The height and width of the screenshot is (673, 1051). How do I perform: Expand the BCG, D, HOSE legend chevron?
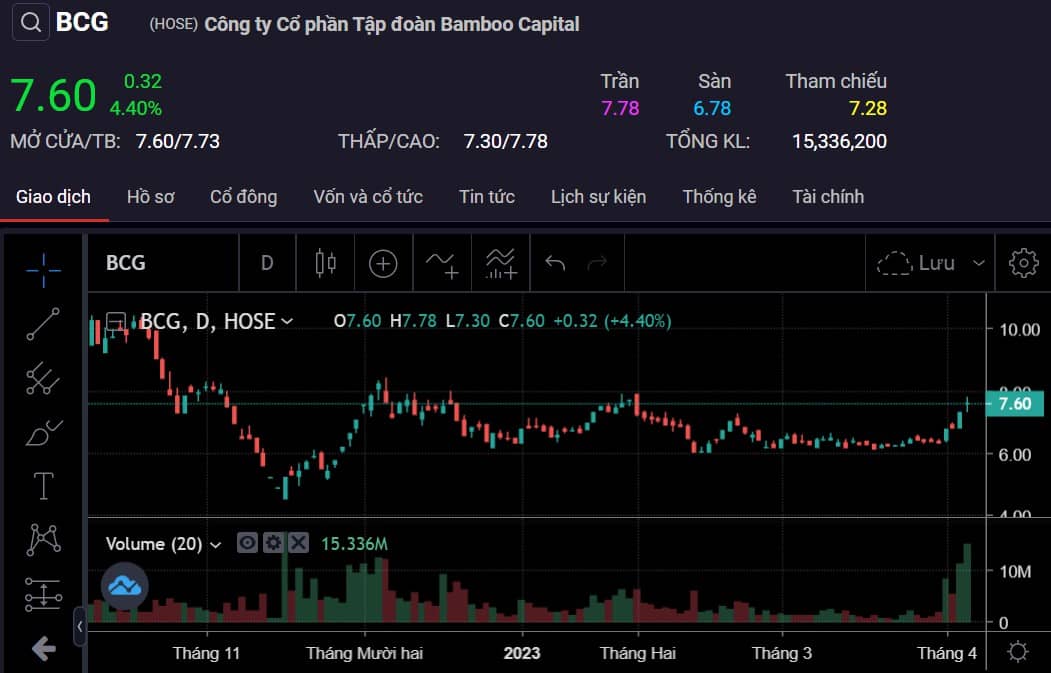[x=287, y=322]
